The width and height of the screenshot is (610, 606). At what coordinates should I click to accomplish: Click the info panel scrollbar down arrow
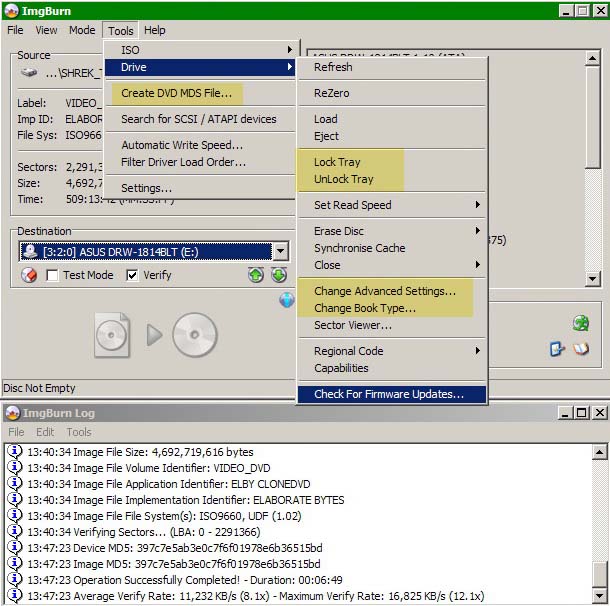[x=592, y=278]
